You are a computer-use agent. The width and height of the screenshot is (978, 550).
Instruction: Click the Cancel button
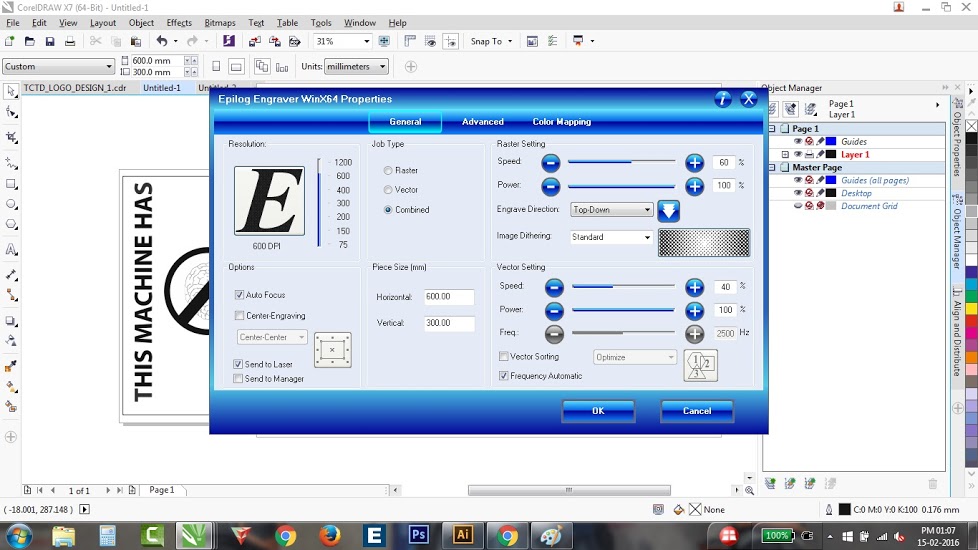coord(697,411)
